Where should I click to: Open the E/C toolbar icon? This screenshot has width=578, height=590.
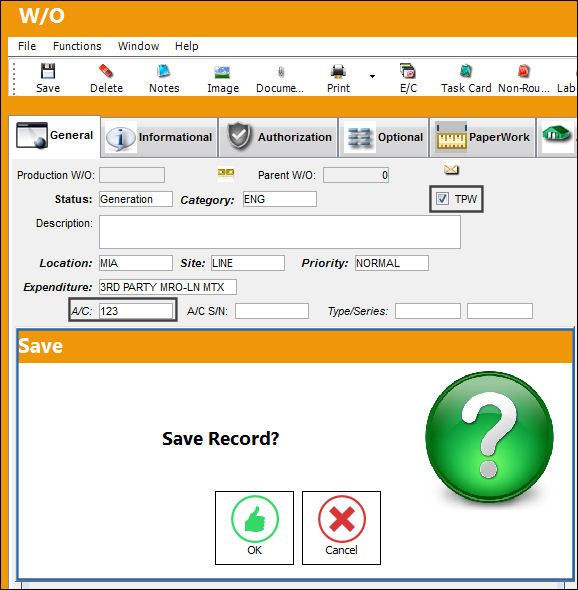coord(408,71)
